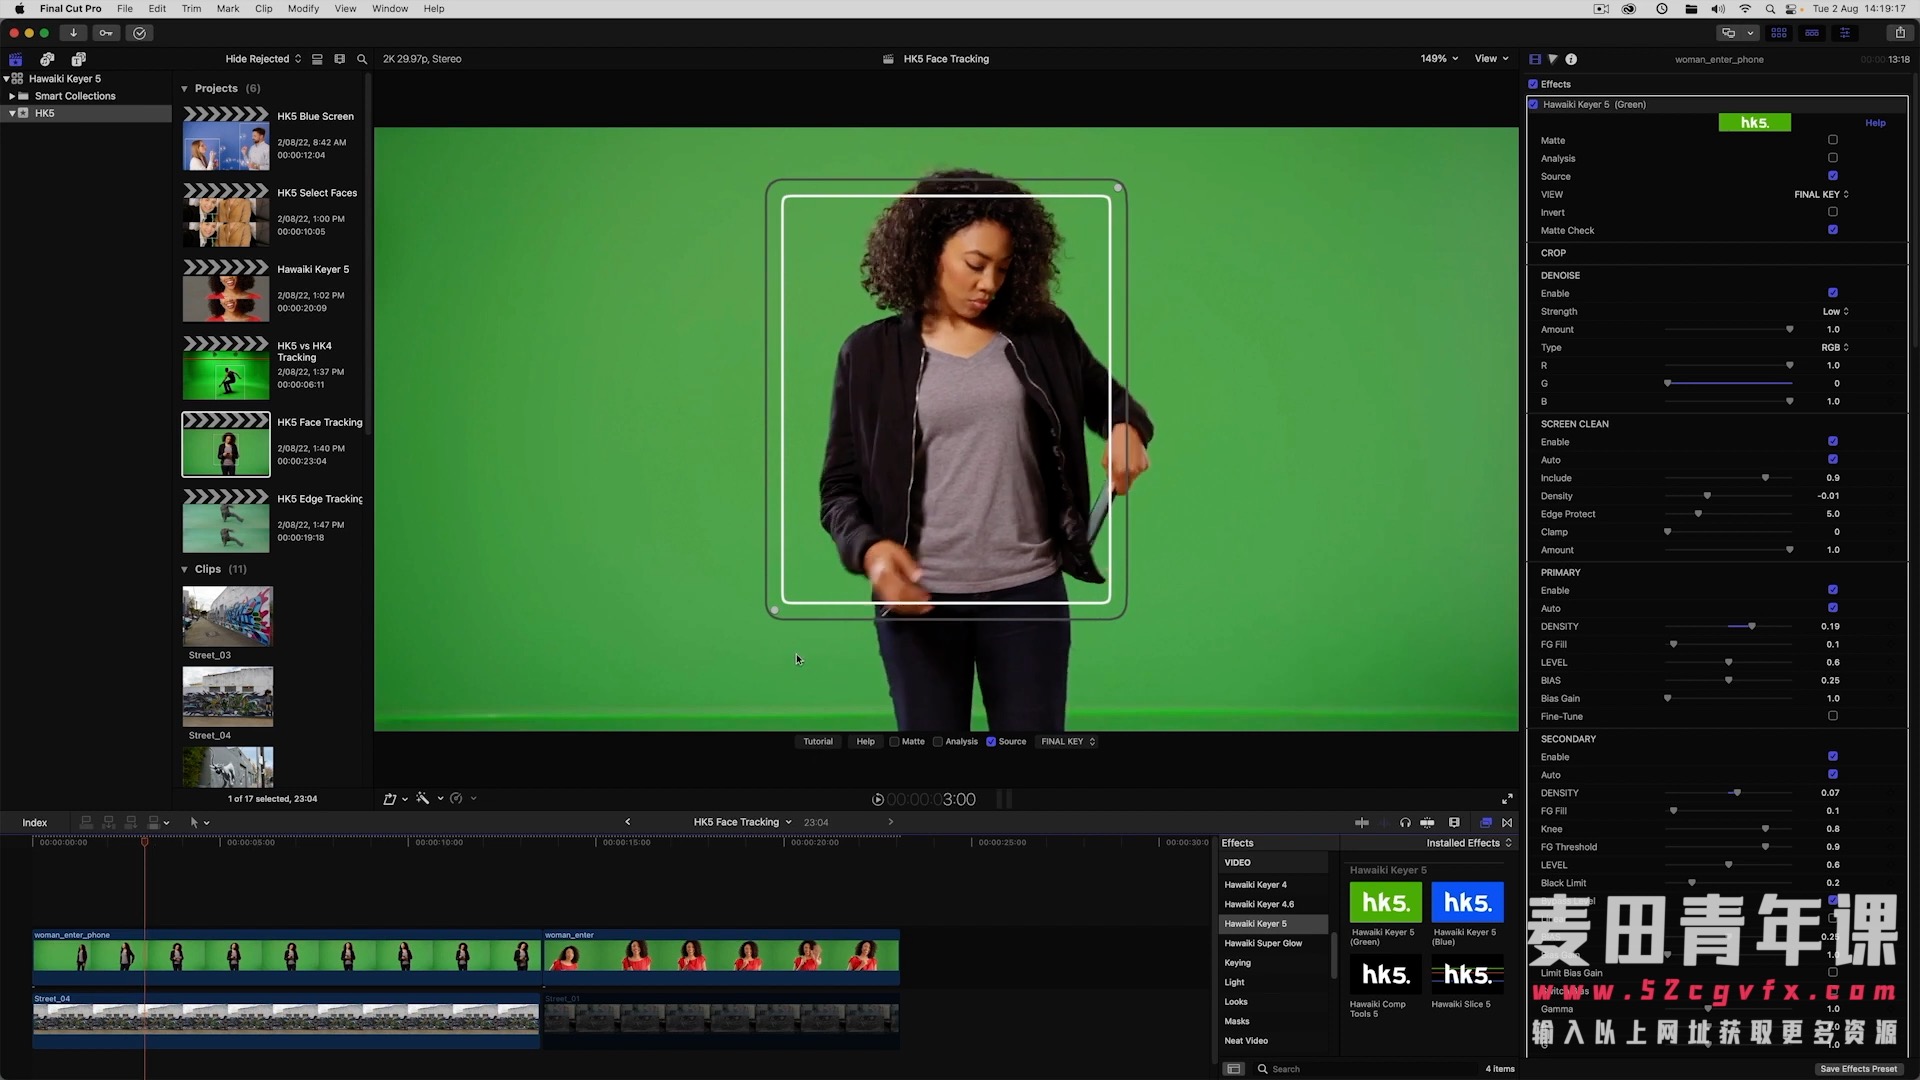
Task: Toggle browser visibility grid icon
Action: tap(1779, 33)
